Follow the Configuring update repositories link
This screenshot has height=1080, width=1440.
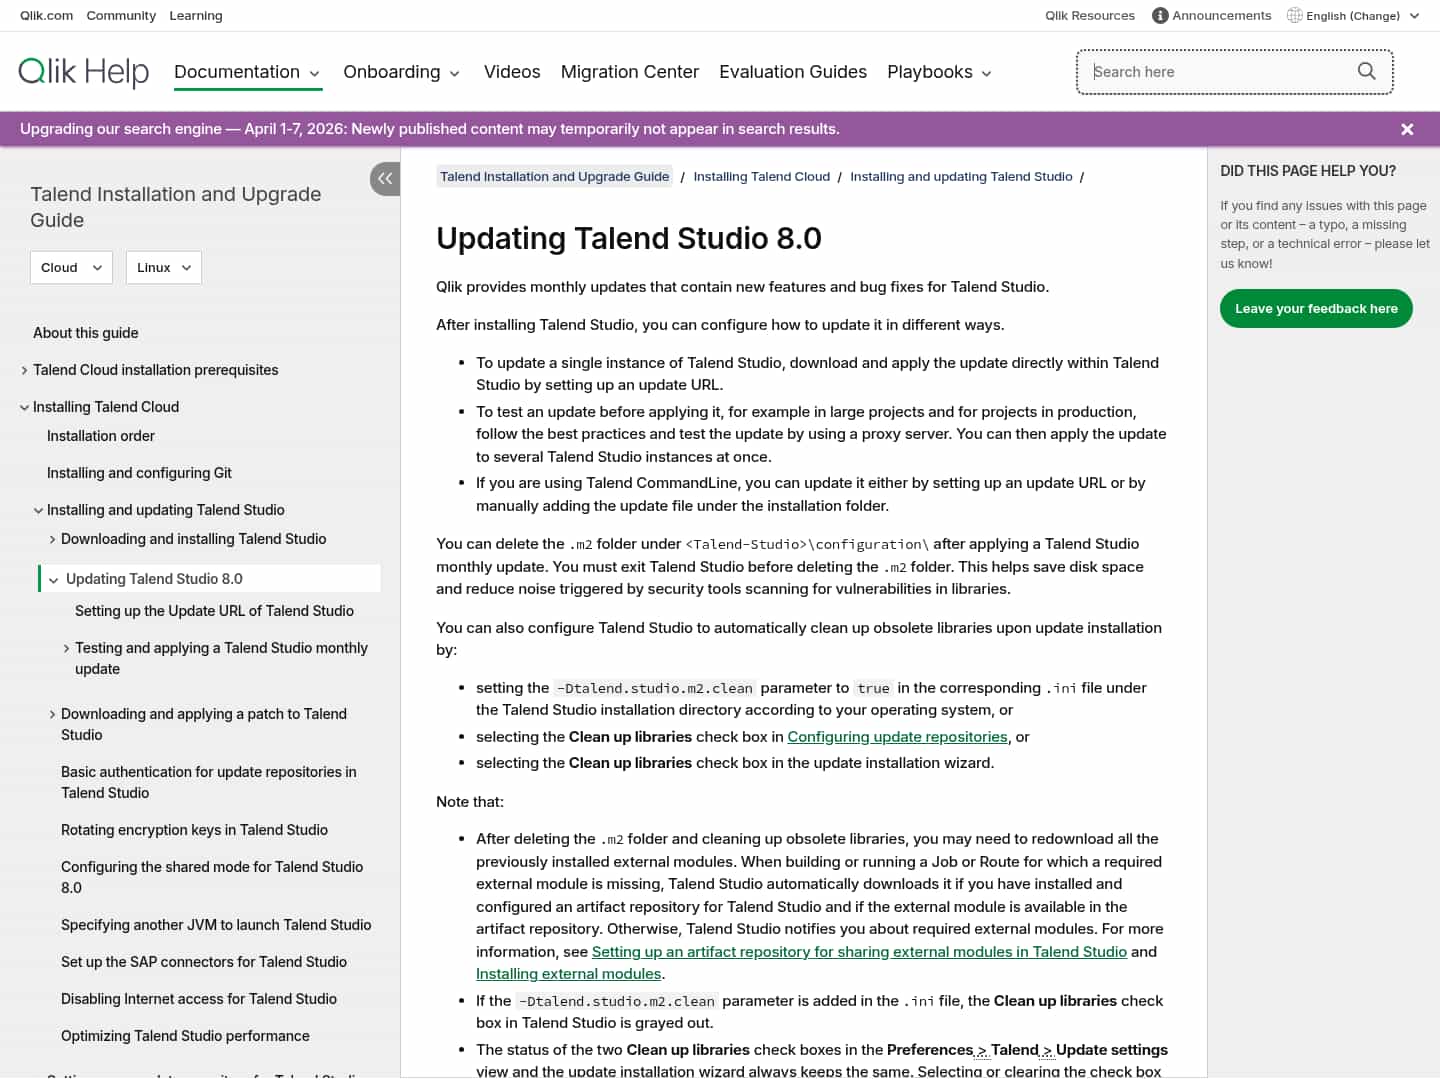[897, 736]
